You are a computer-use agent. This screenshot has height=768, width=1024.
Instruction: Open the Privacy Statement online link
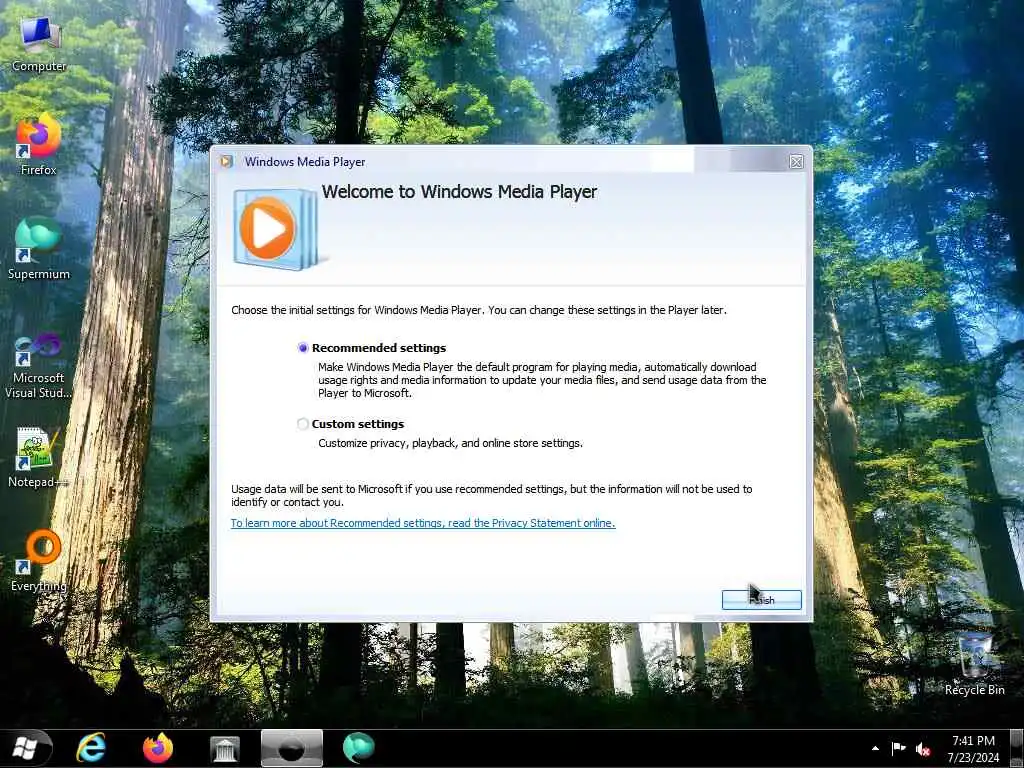pyautogui.click(x=423, y=523)
